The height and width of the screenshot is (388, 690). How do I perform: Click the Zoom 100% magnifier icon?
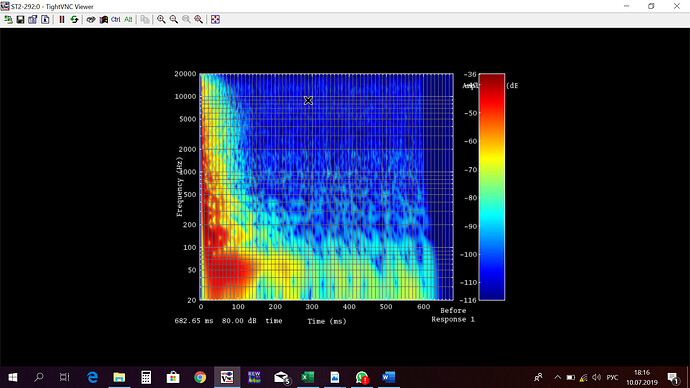(186, 19)
